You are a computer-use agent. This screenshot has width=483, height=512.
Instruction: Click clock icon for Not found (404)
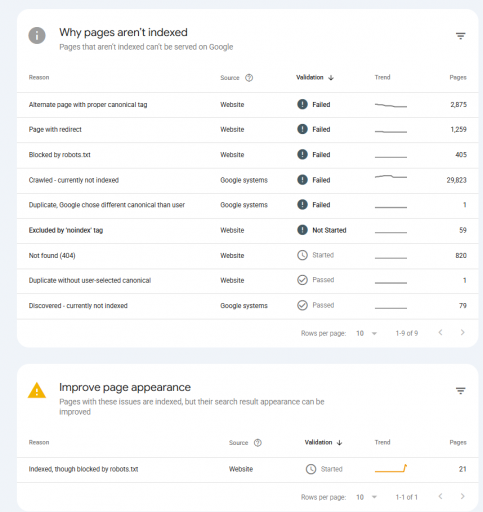point(302,255)
